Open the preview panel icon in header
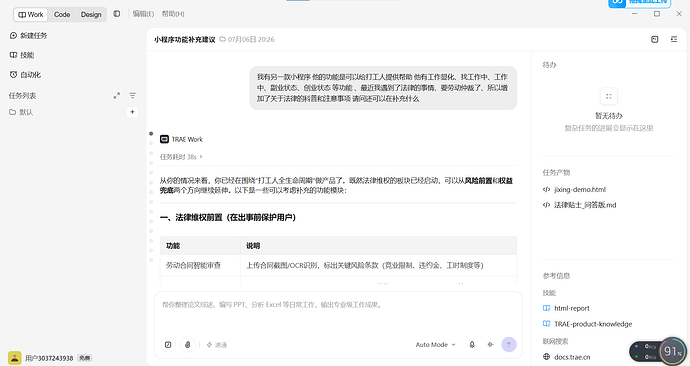 click(655, 39)
